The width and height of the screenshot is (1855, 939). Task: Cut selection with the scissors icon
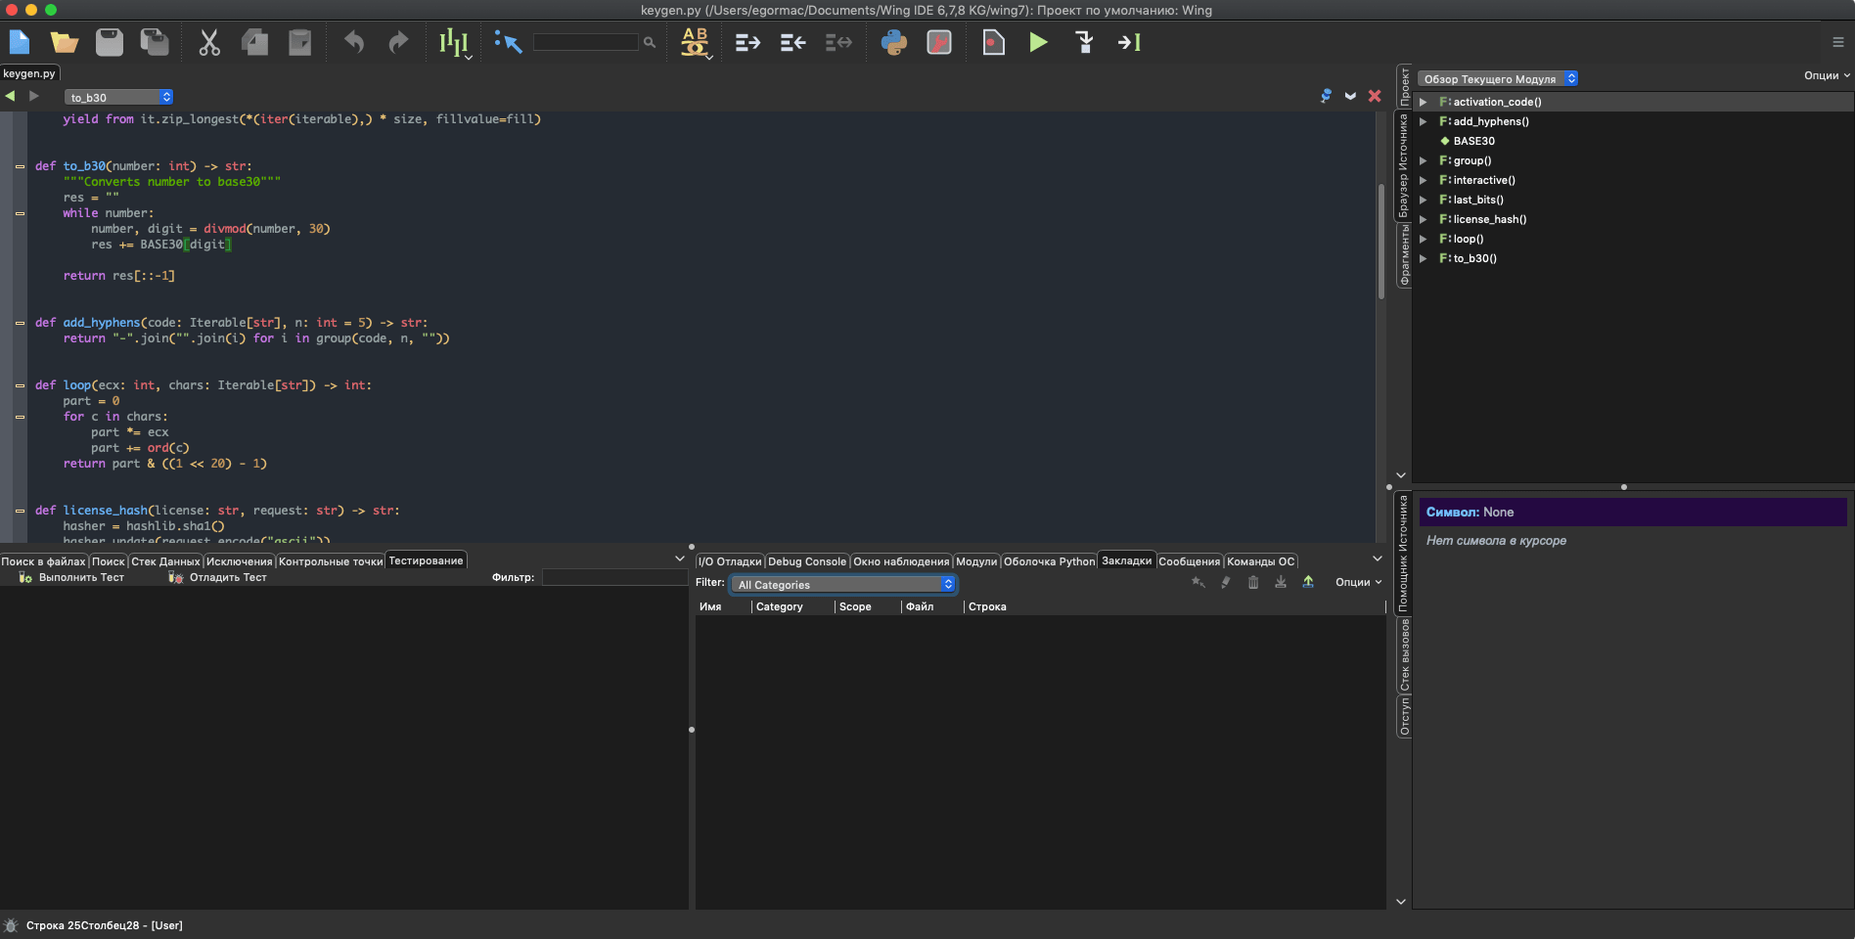coord(209,42)
